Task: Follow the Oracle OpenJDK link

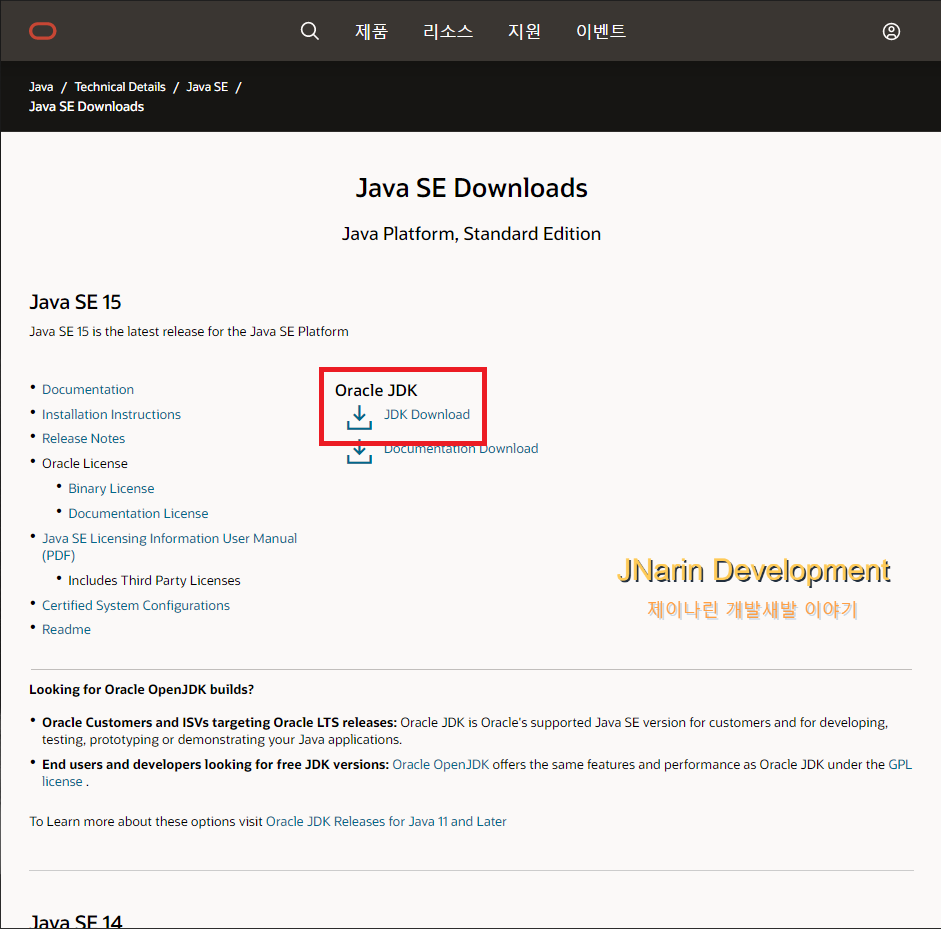Action: pos(440,764)
